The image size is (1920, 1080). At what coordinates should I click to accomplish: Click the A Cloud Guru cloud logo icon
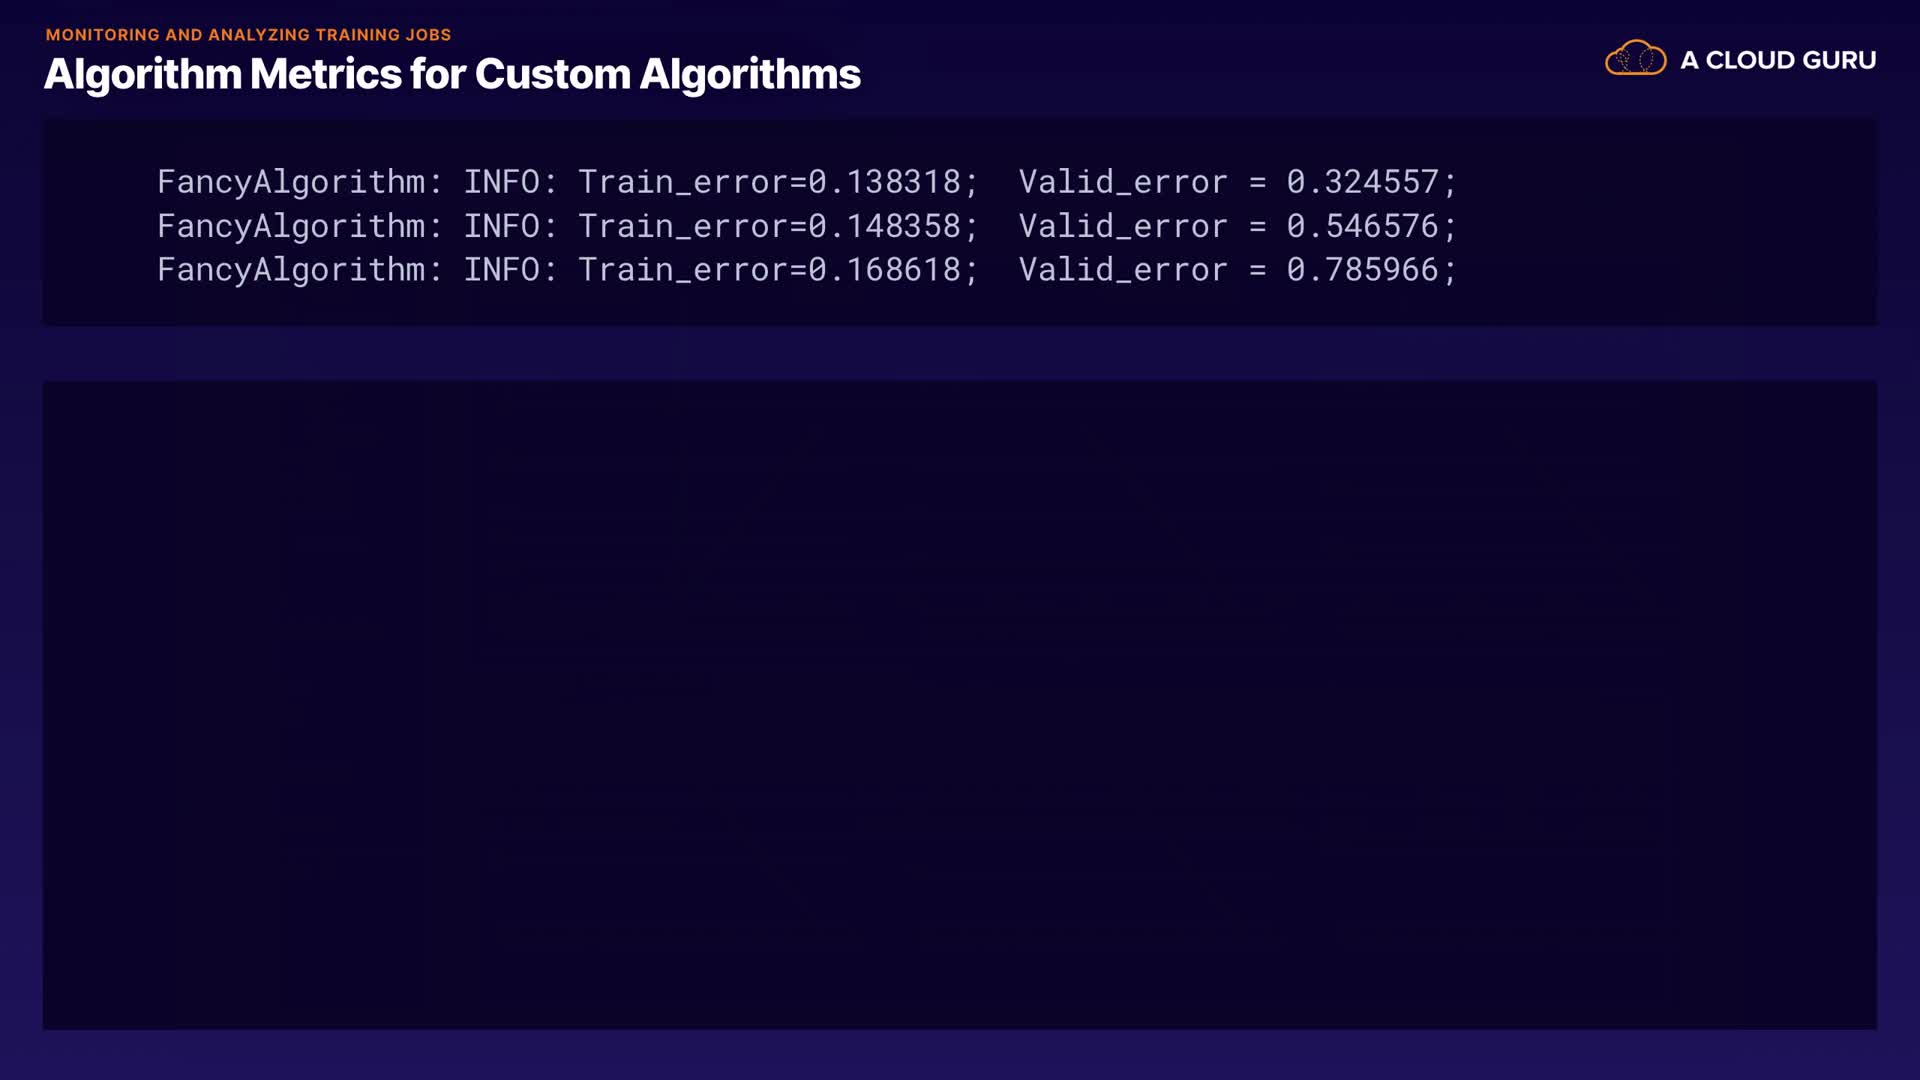point(1635,59)
